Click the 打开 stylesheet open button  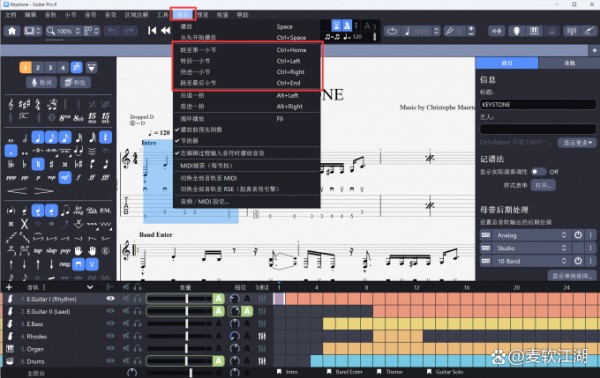pyautogui.click(x=543, y=185)
